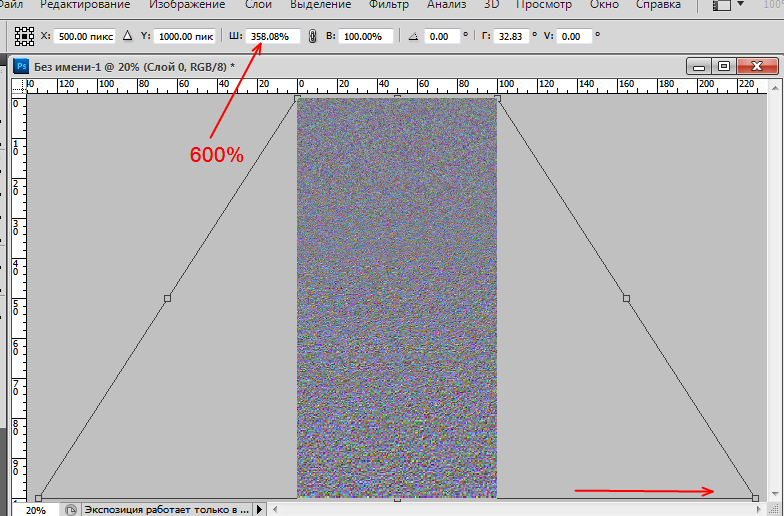Click the reference point locator icon

(x=24, y=36)
